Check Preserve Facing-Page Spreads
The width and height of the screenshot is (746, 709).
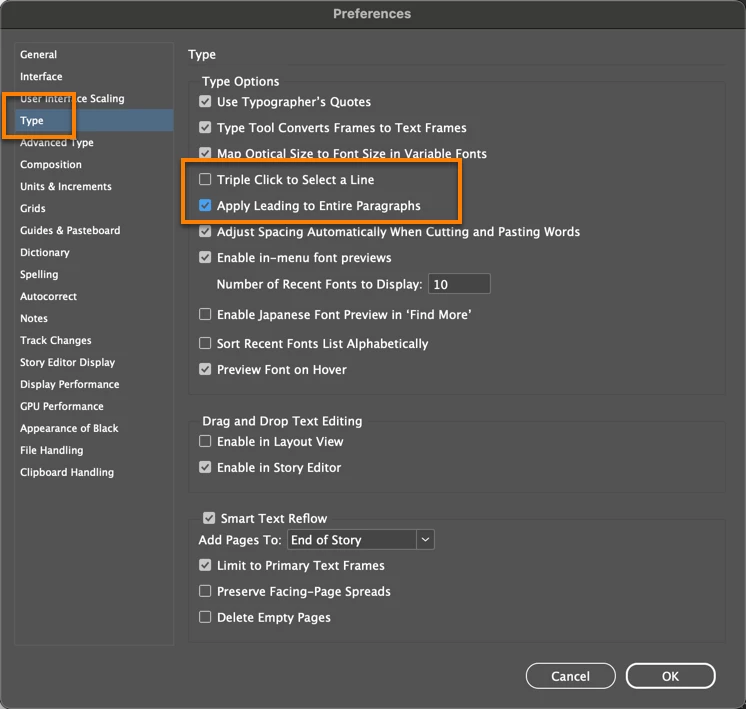click(205, 591)
